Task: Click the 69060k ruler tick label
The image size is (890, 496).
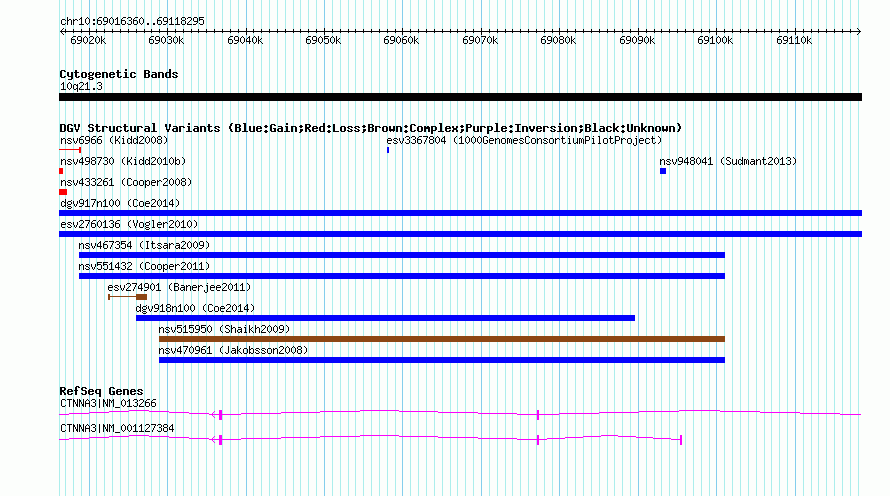Action: (x=401, y=40)
